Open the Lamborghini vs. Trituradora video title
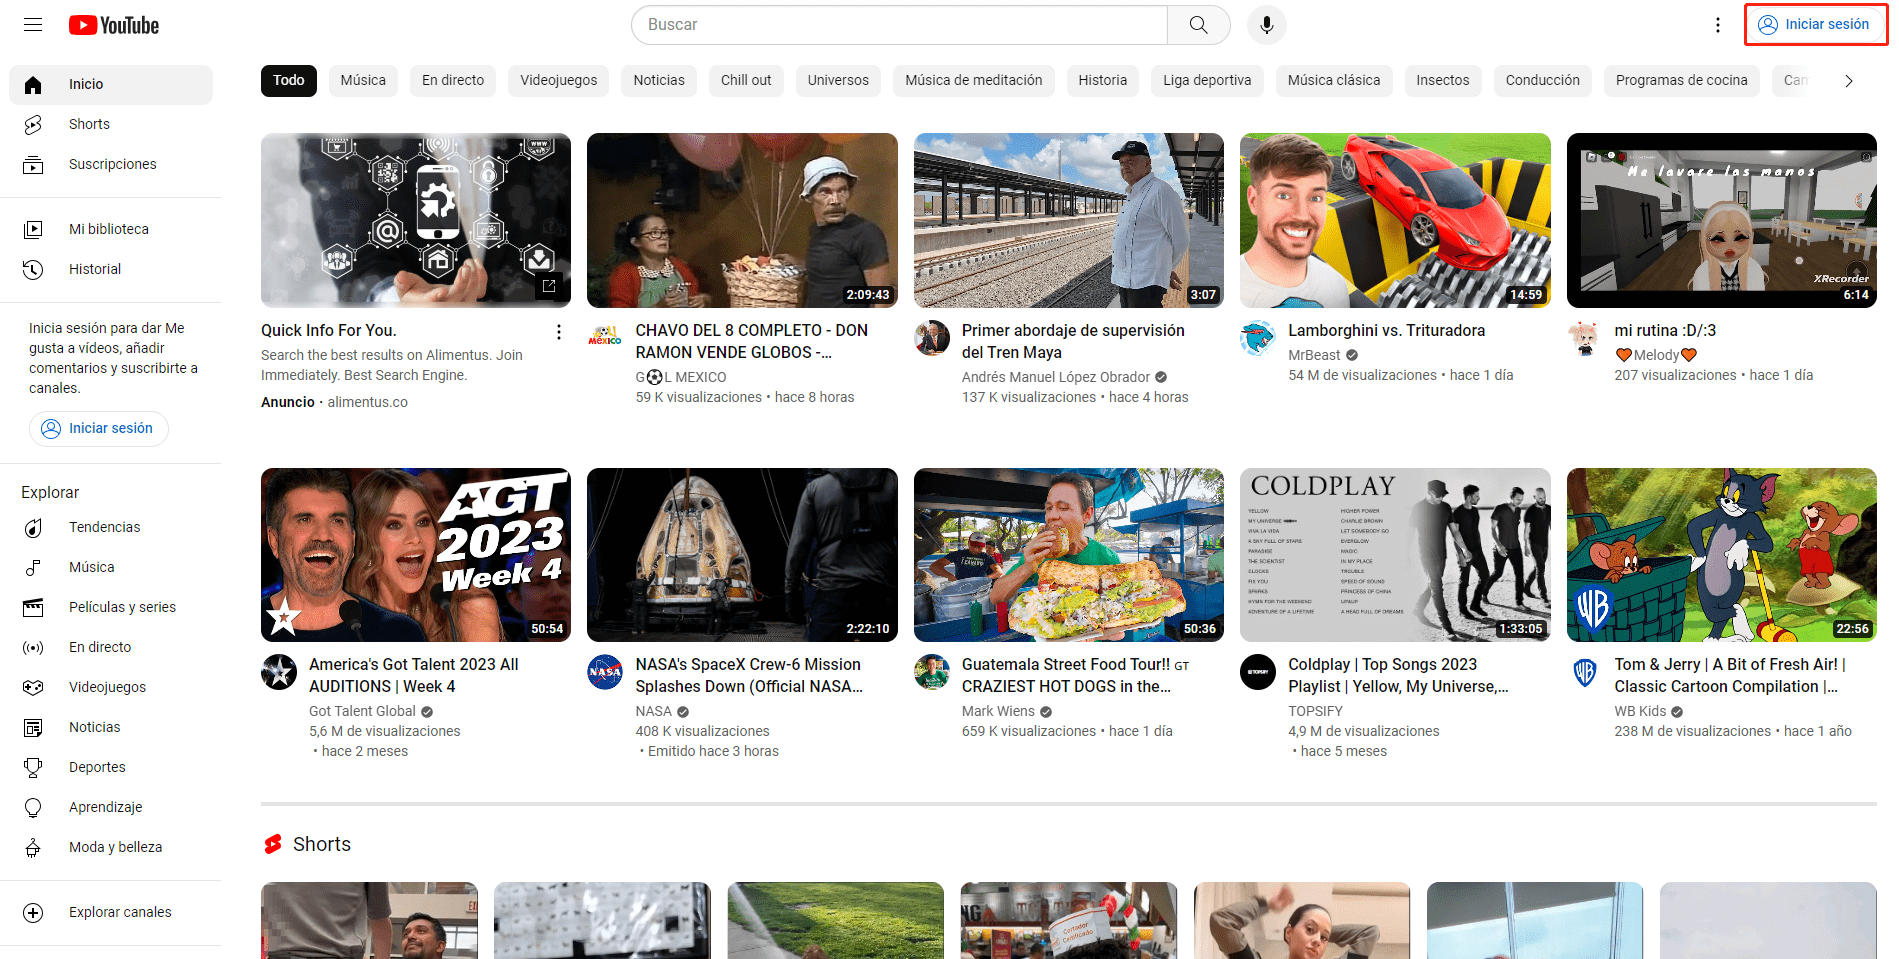Screen dimensions: 1899x959 1386,331
